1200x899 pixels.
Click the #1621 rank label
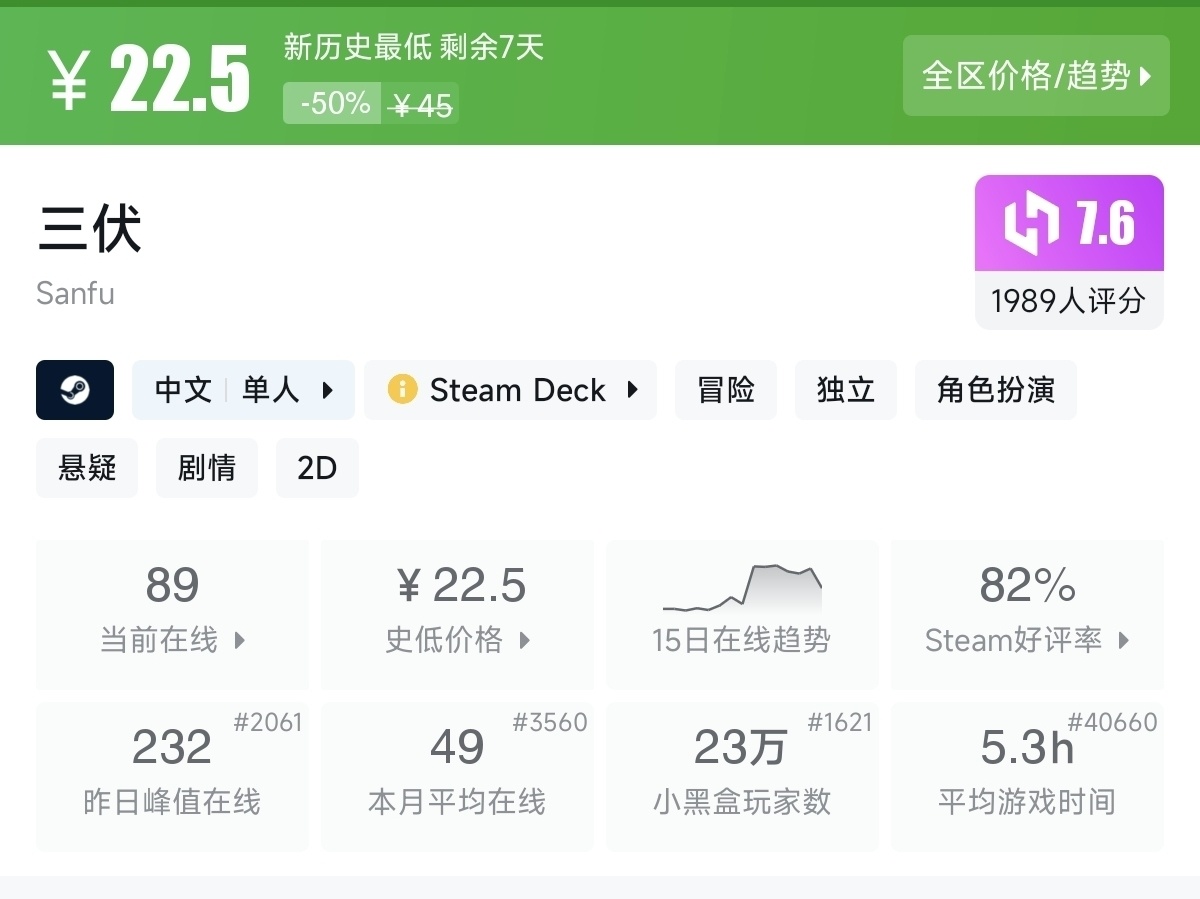click(840, 722)
